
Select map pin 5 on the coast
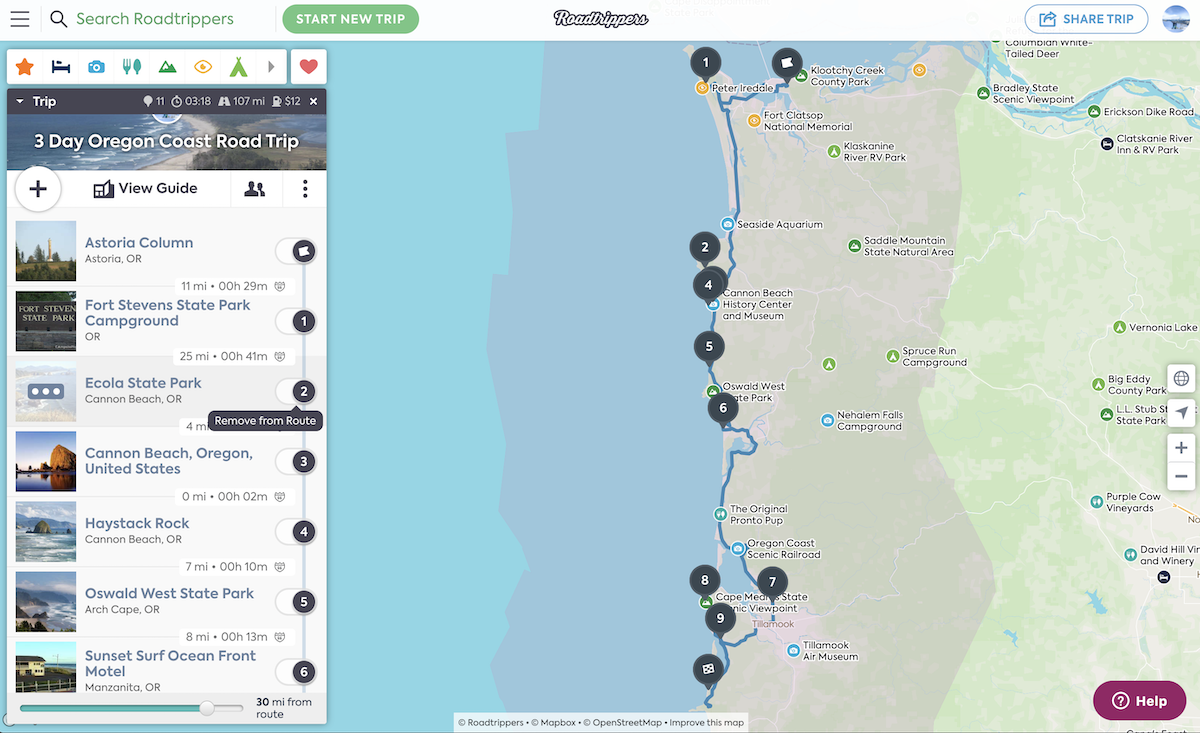click(x=709, y=348)
